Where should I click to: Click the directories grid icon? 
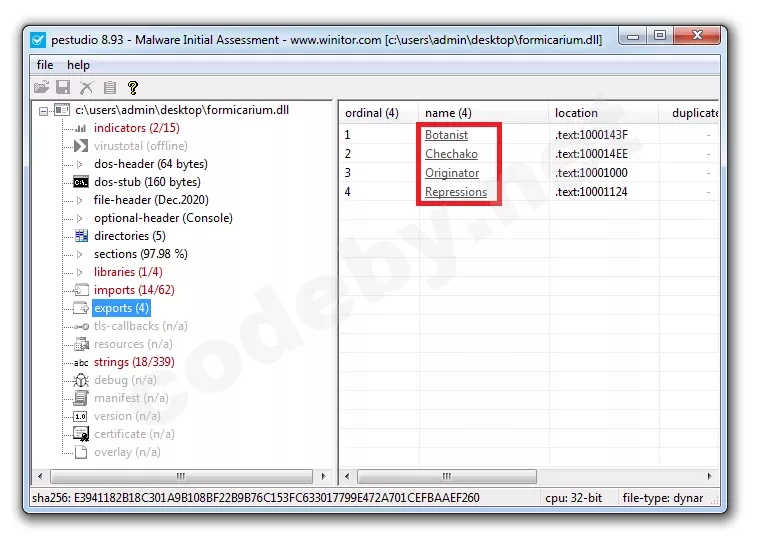(81, 236)
